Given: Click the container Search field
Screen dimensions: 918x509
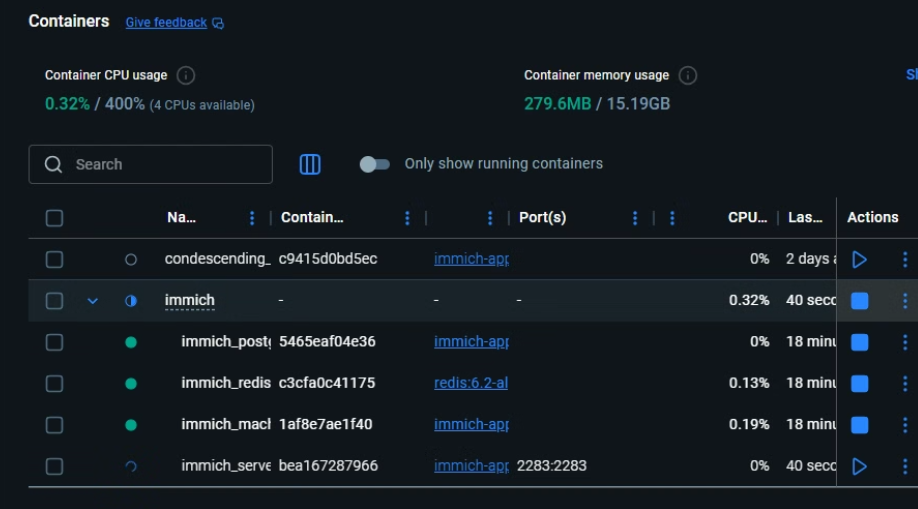Looking at the screenshot, I should pyautogui.click(x=160, y=164).
